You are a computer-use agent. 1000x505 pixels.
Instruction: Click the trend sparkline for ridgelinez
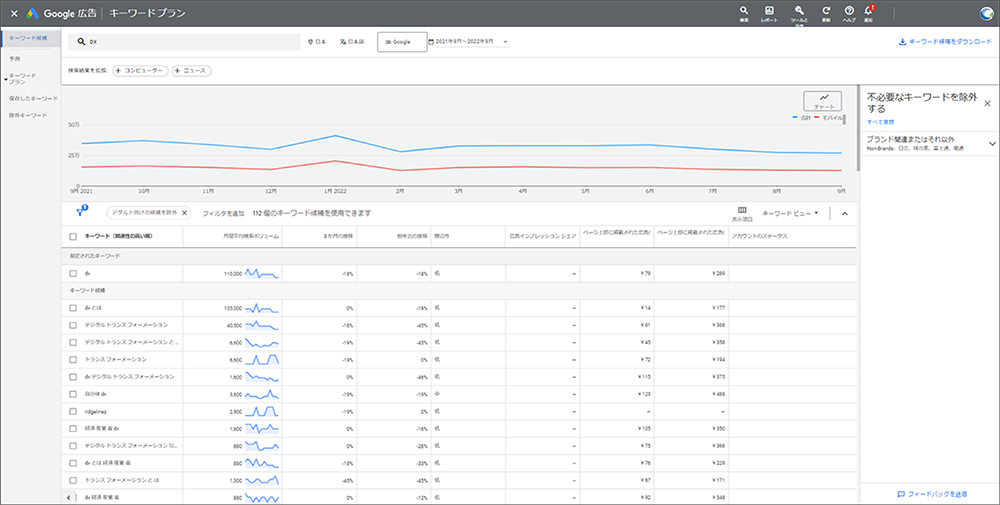point(262,411)
